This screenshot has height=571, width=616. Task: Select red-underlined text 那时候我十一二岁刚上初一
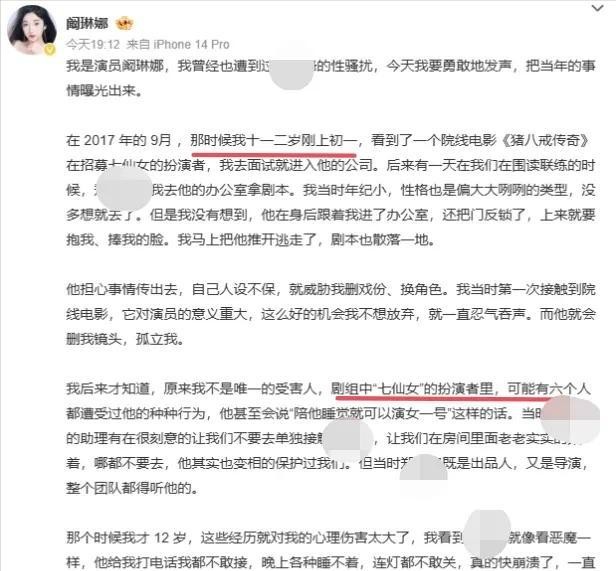[x=273, y=140]
